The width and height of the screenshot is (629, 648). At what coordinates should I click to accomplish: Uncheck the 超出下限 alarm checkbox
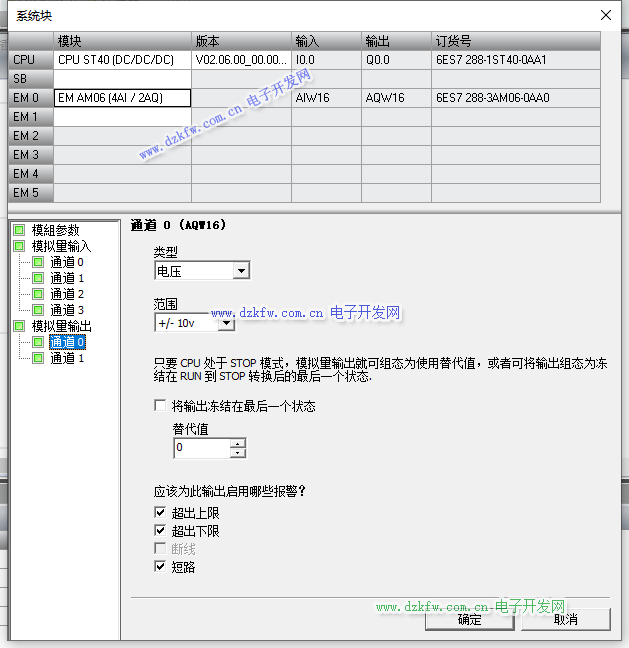[x=160, y=531]
